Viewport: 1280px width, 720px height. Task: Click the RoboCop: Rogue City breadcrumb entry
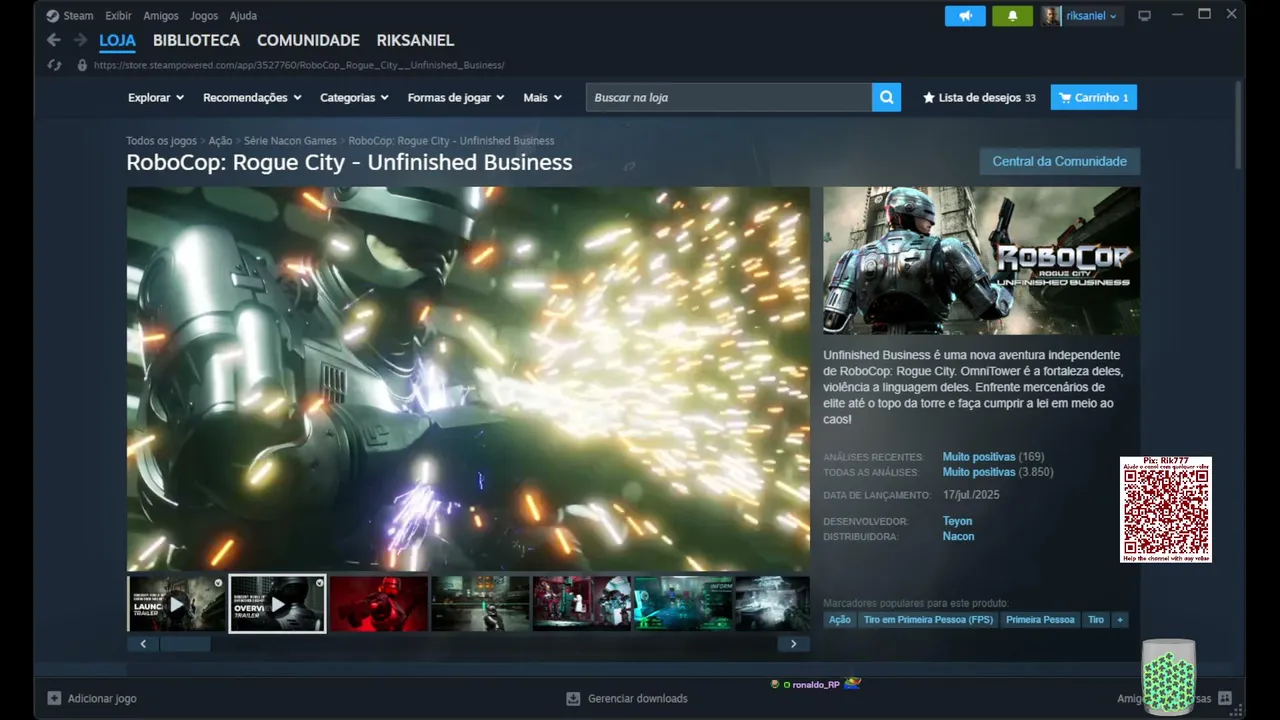tap(451, 141)
